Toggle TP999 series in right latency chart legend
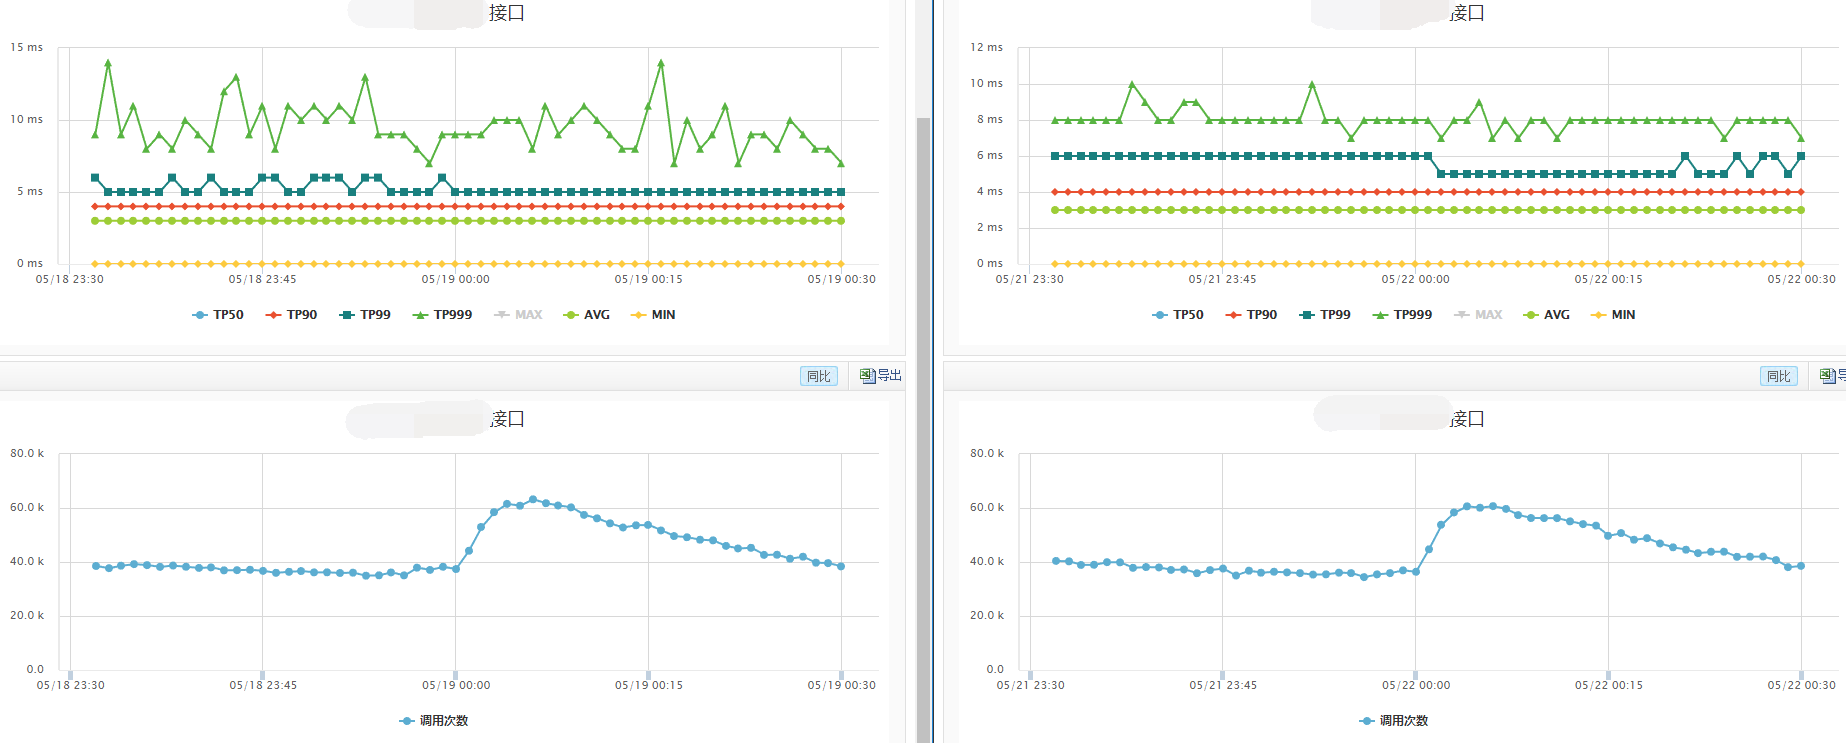Image resolution: width=1846 pixels, height=743 pixels. click(x=1402, y=315)
